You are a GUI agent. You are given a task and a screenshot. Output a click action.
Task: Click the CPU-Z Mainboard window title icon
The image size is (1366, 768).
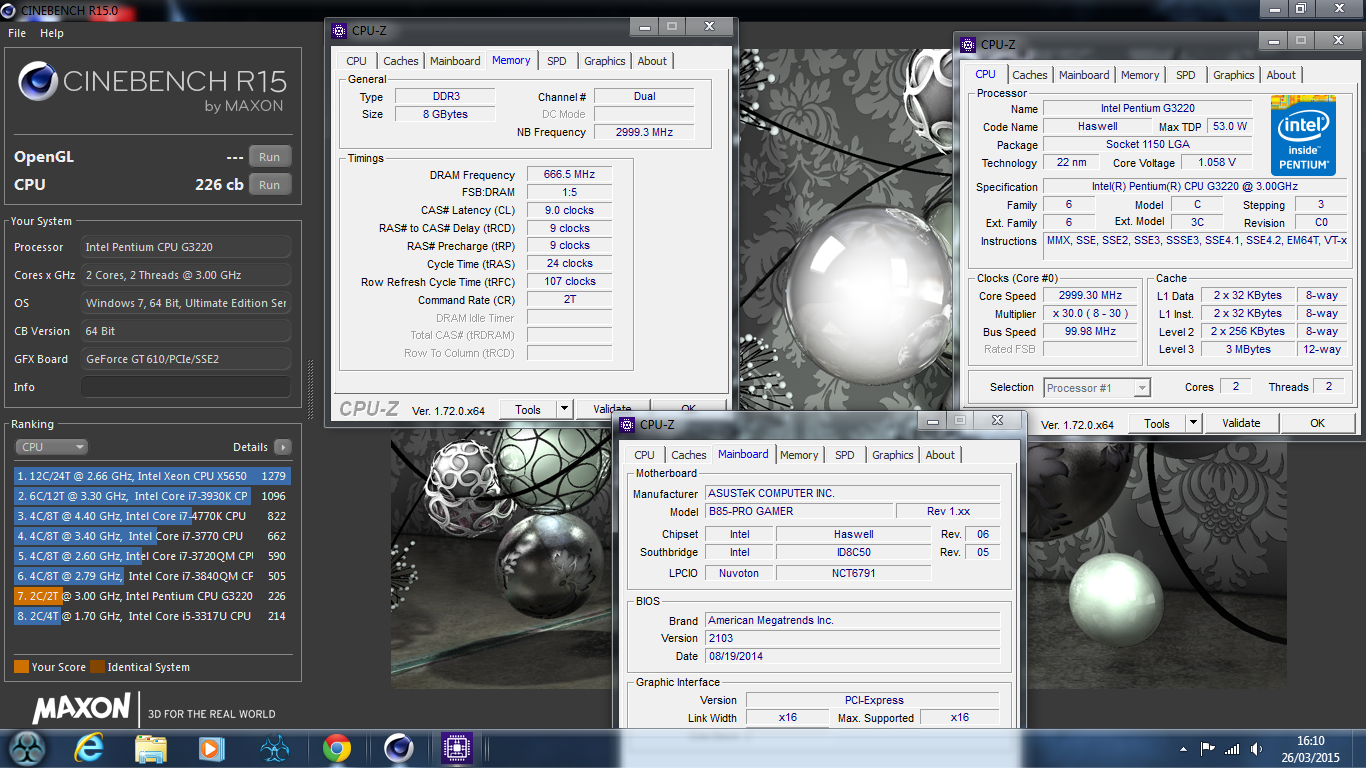tap(627, 425)
